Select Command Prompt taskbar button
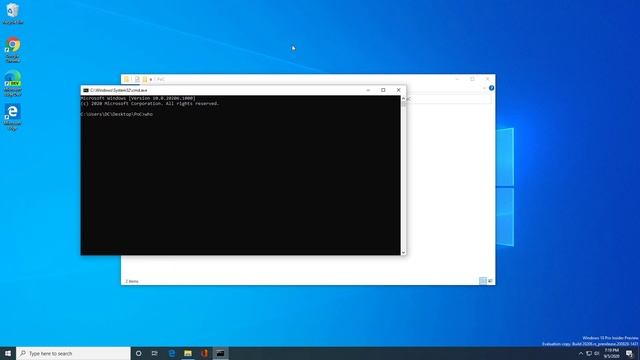 click(x=220, y=353)
